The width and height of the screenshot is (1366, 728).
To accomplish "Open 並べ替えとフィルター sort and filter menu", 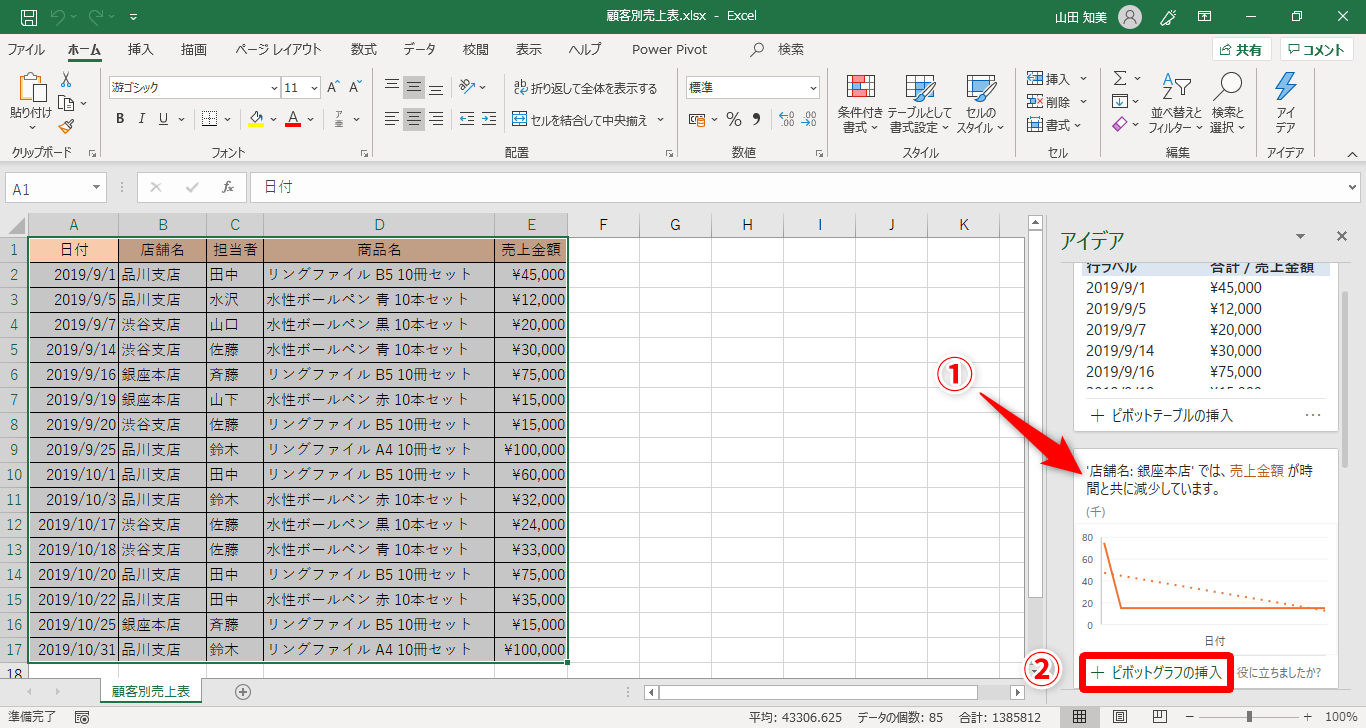I will tap(1176, 103).
